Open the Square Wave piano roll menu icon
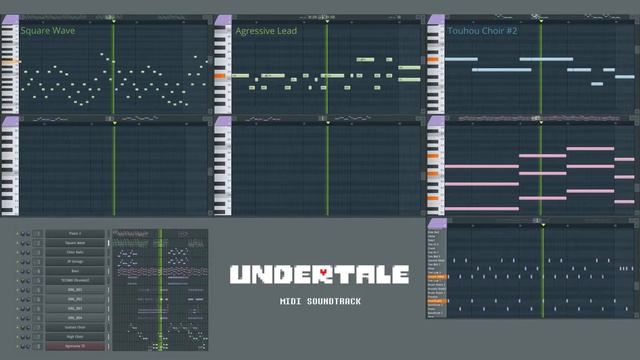640x360 pixels. point(10,20)
